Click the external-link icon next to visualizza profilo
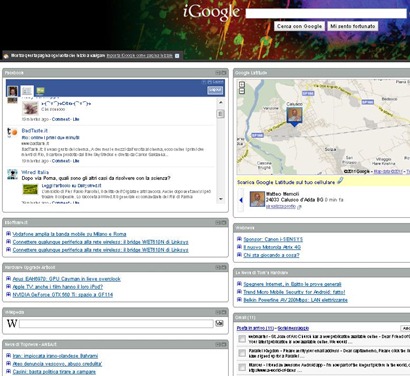 click(x=299, y=207)
